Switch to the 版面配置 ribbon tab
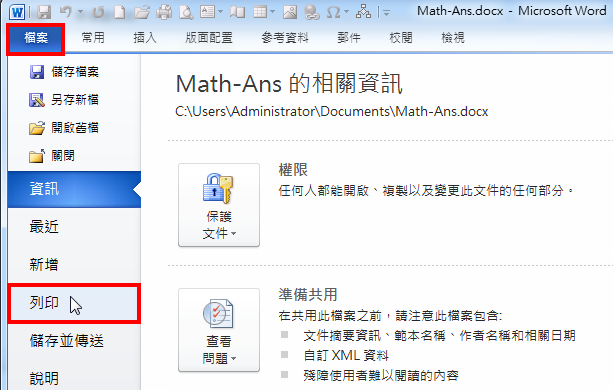The height and width of the screenshot is (390, 613). [x=209, y=38]
